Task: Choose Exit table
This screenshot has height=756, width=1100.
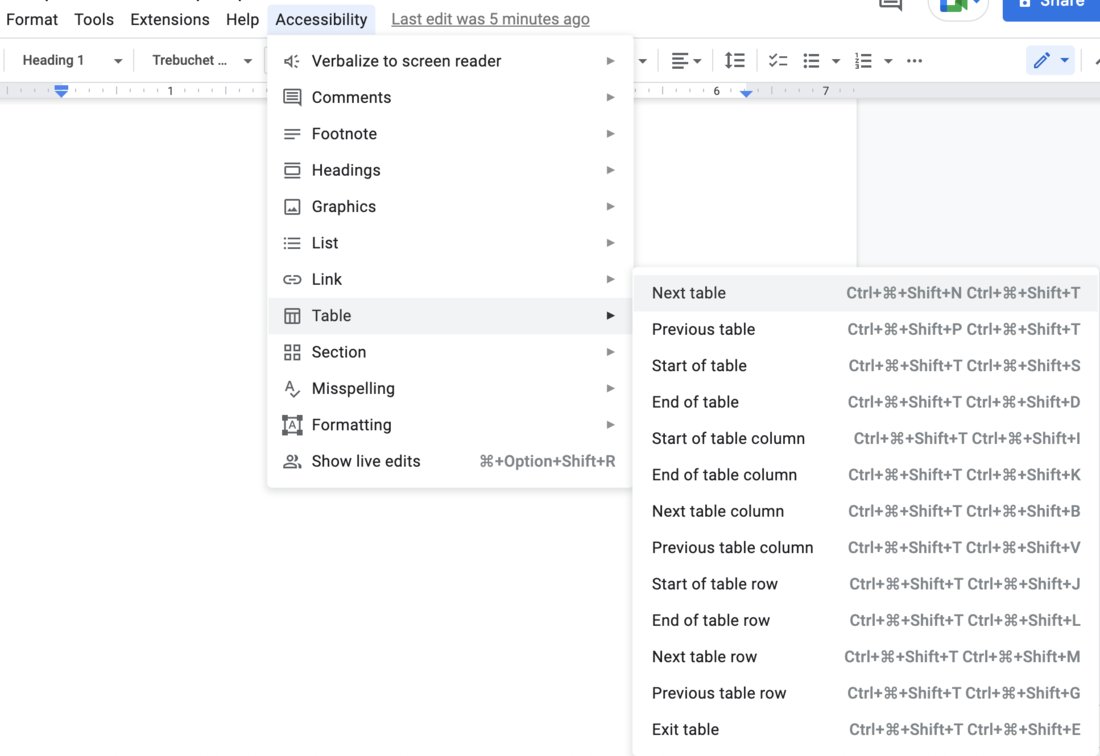Action: pos(865,730)
